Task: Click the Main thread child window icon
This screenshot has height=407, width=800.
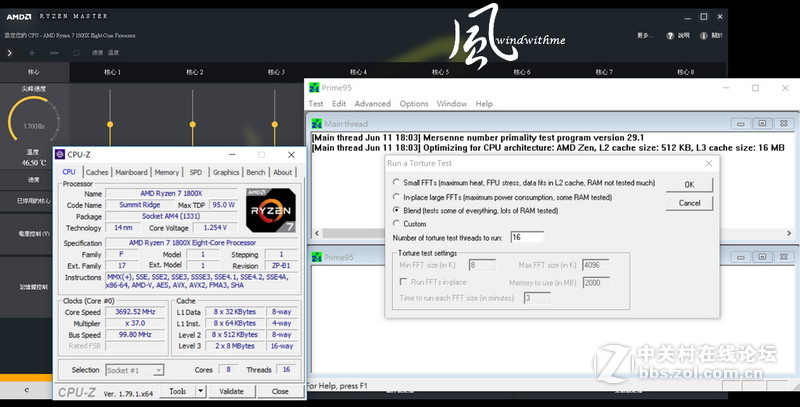Action: pyautogui.click(x=317, y=123)
